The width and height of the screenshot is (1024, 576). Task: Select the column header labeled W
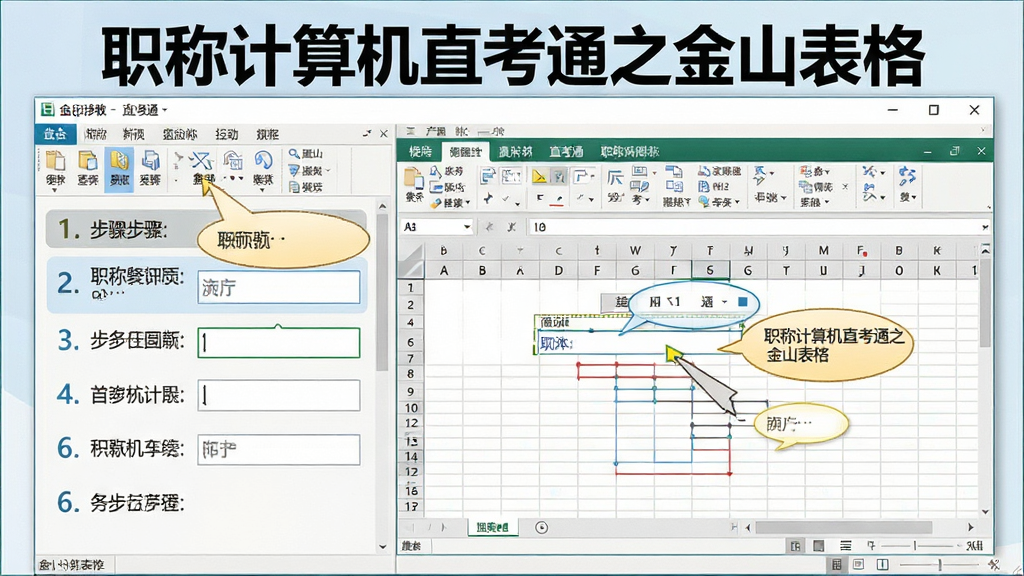635,251
